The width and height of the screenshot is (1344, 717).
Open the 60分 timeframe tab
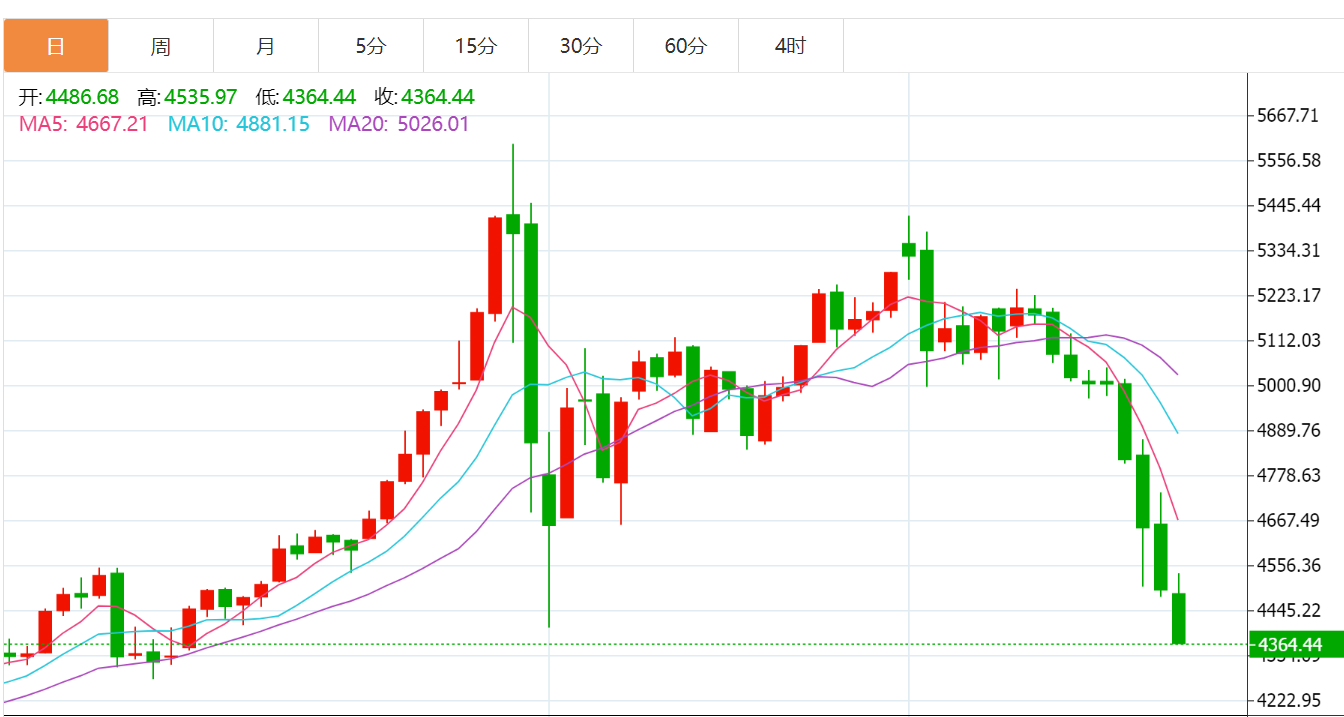point(686,46)
